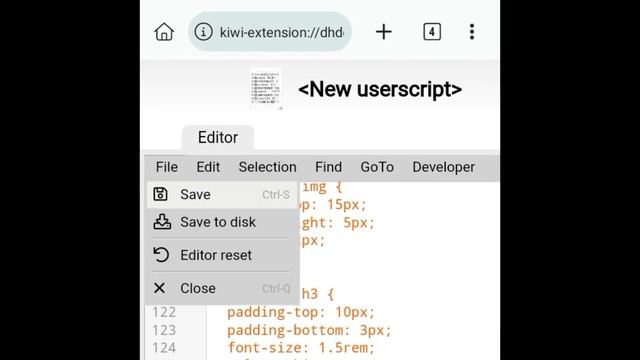Open the File menu
640x360 pixels.
click(x=167, y=167)
